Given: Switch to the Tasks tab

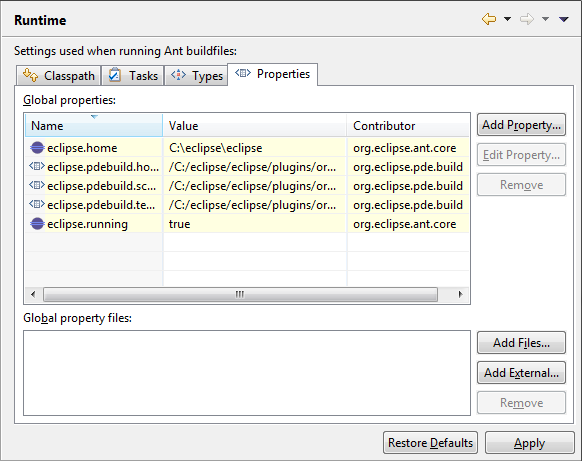Looking at the screenshot, I should pyautogui.click(x=133, y=76).
